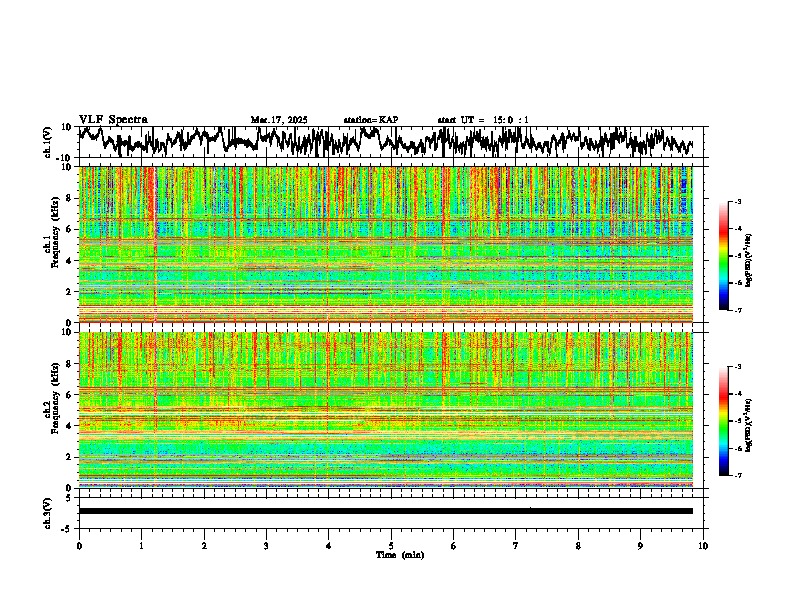Click the 8 kHz tick on ch.1 frequency axis
The image size is (792, 612).
69,198
